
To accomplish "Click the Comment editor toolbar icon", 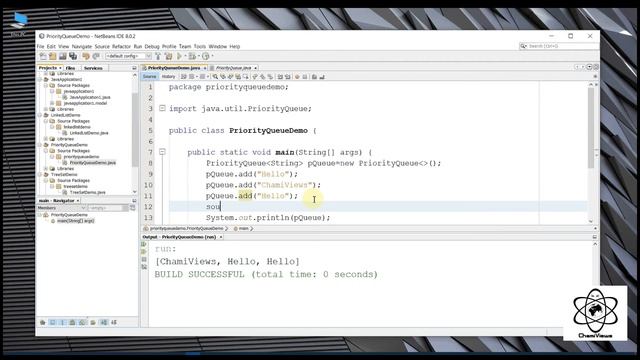I will point(314,76).
